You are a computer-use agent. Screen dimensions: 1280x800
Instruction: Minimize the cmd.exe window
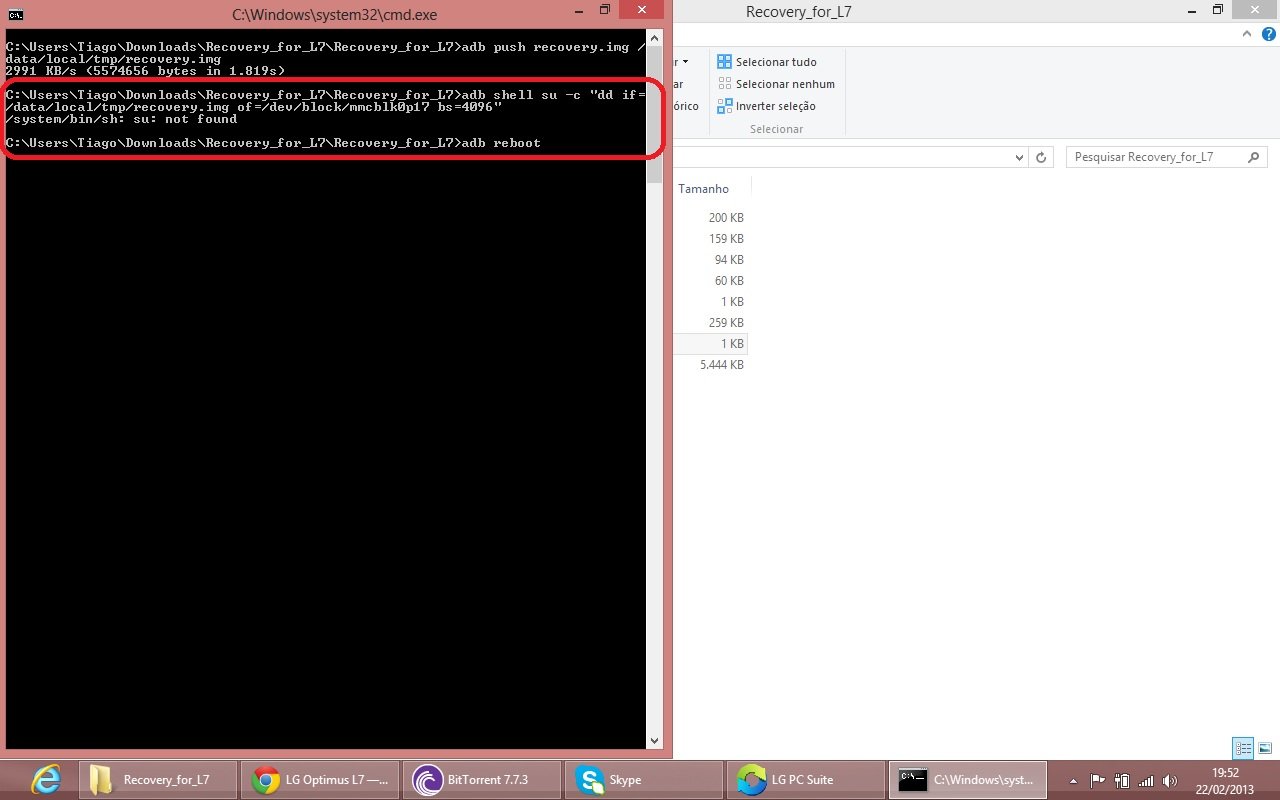(579, 10)
